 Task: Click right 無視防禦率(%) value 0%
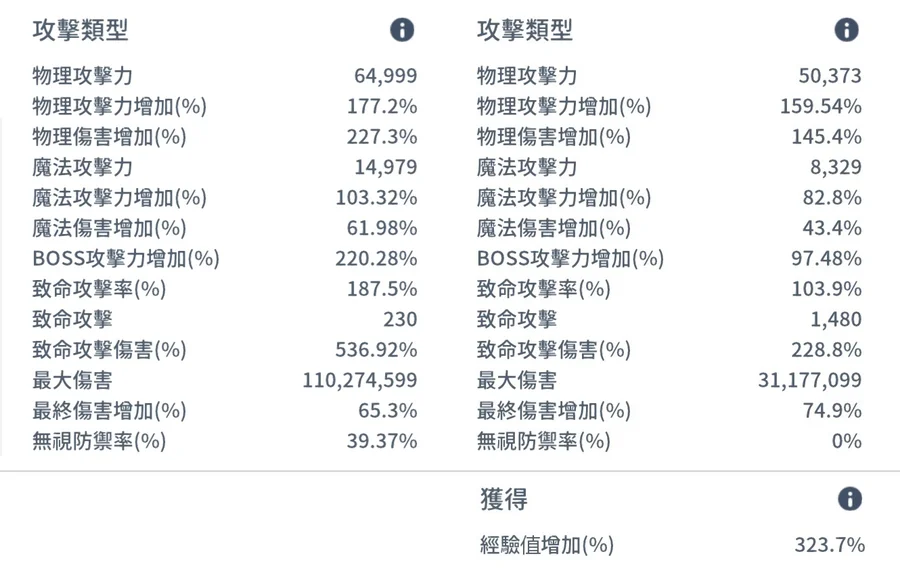point(847,441)
